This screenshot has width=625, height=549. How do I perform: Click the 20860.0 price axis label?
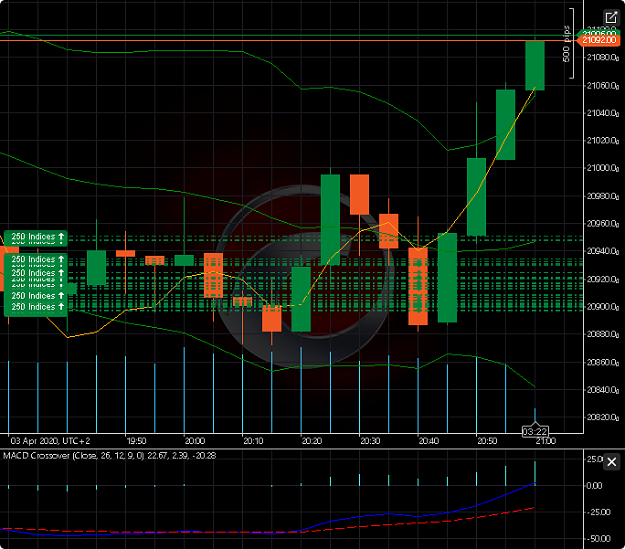tap(603, 362)
